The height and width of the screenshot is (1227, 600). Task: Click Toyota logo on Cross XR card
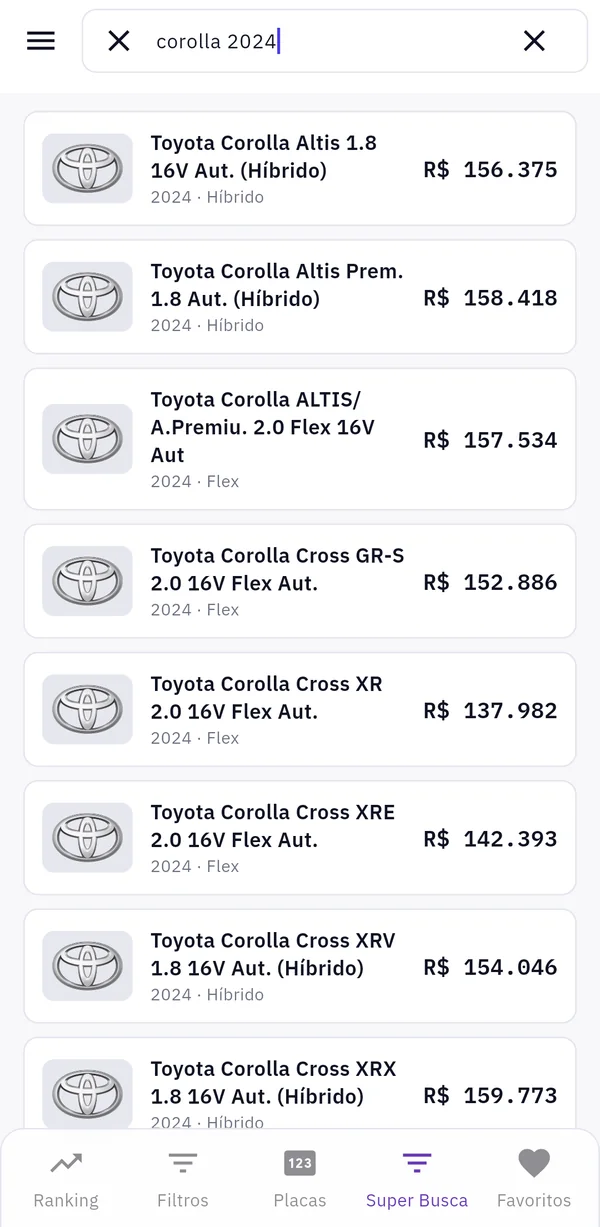click(x=87, y=709)
